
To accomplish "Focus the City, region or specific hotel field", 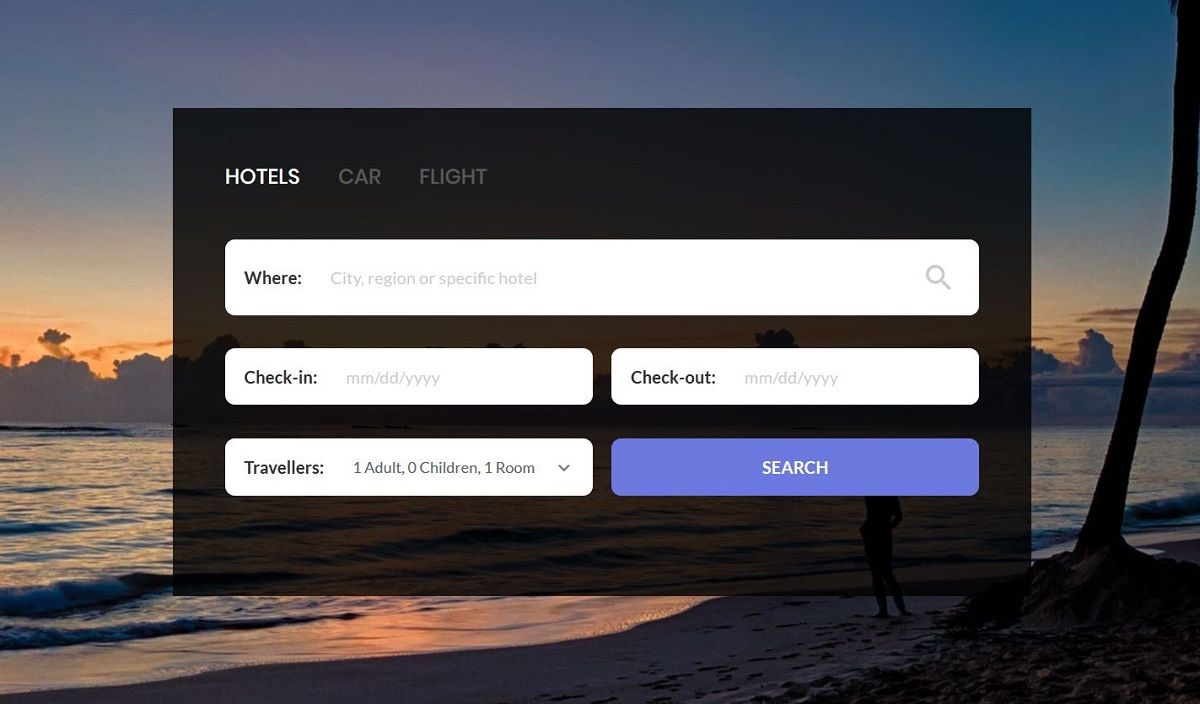I will coord(620,278).
